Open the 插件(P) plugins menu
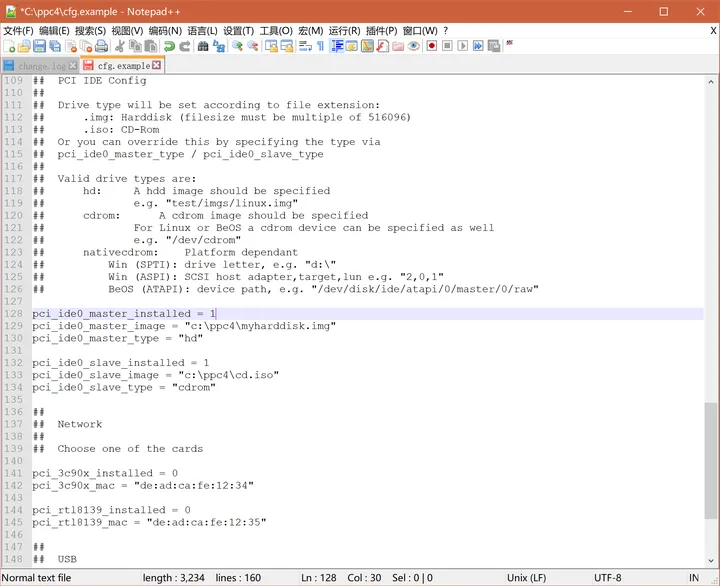720x586 pixels. tap(382, 31)
